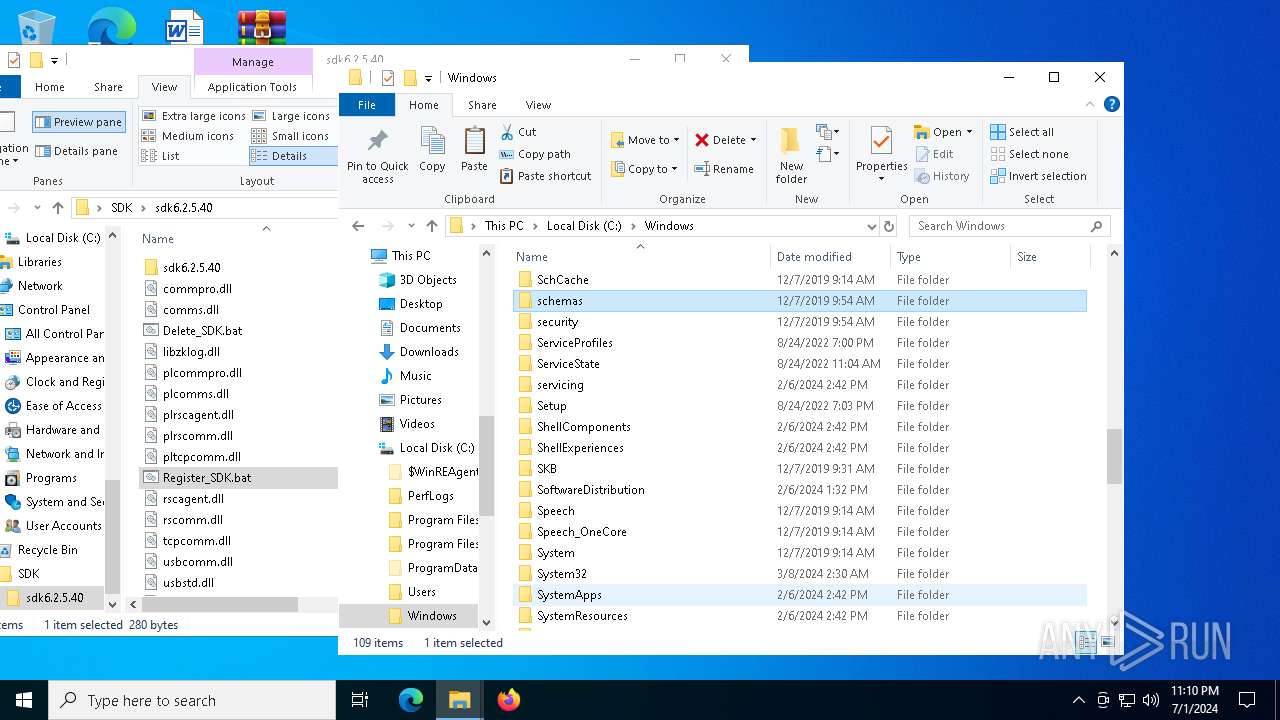
Task: Go back in Windows explorer window
Action: (359, 226)
